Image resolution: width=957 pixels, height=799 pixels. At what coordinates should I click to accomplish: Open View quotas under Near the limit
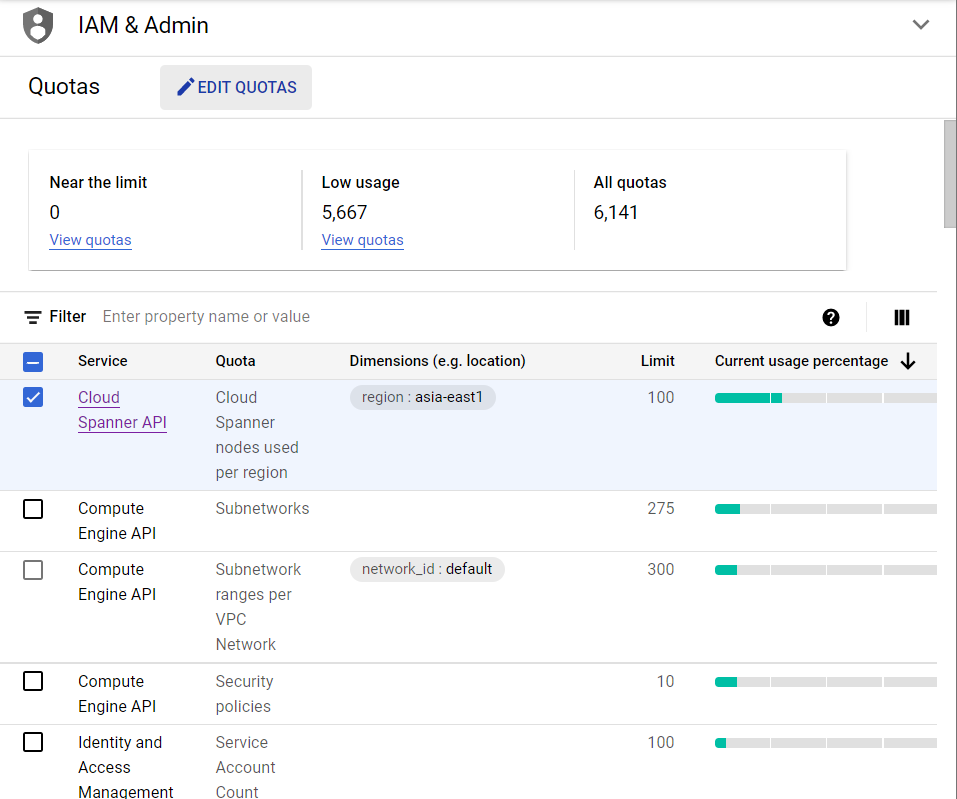pos(90,240)
